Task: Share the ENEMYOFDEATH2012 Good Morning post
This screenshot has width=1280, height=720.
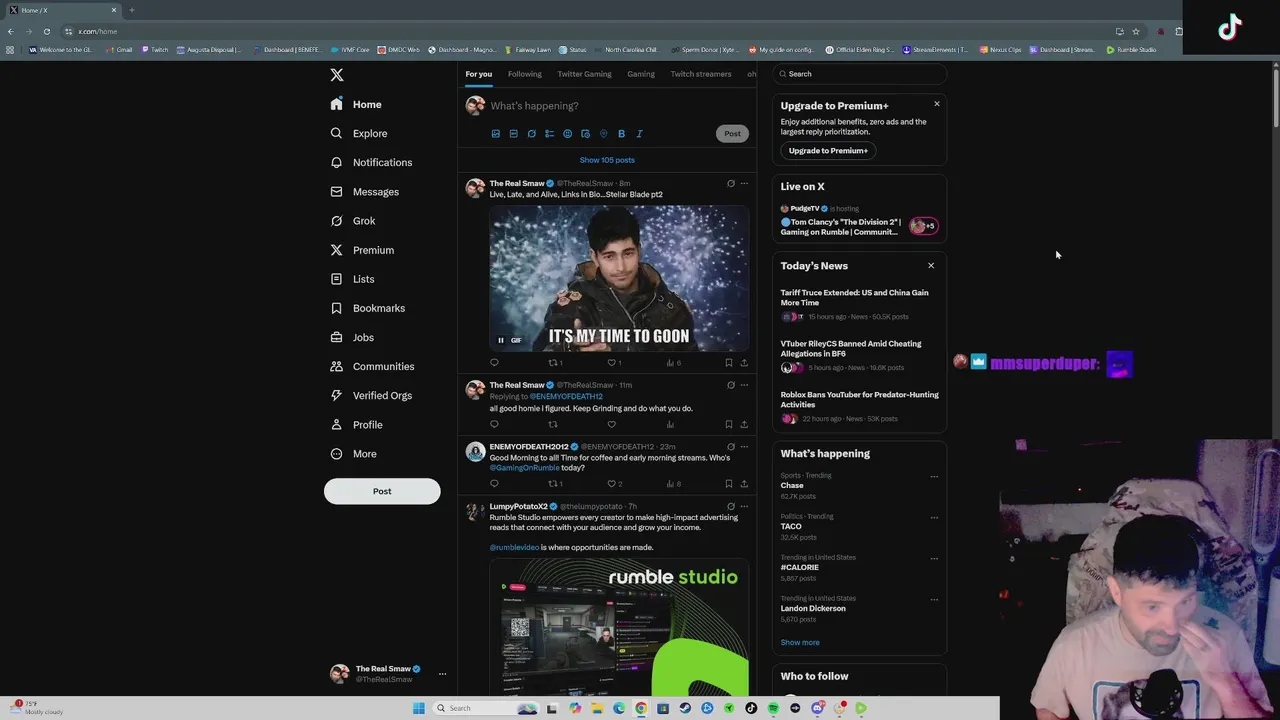Action: tap(744, 484)
